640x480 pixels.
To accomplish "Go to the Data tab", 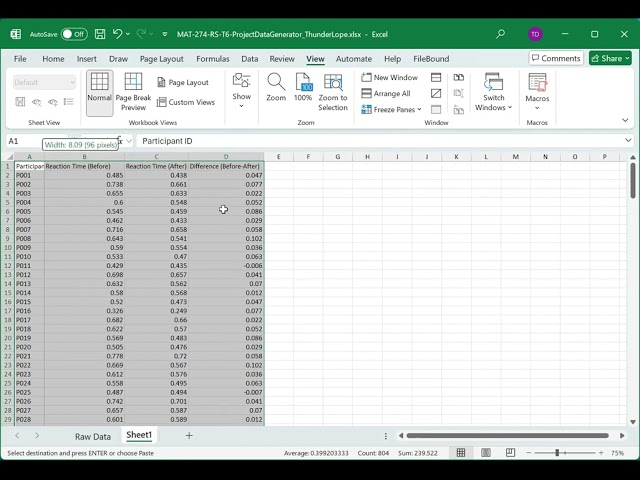I will (249, 59).
